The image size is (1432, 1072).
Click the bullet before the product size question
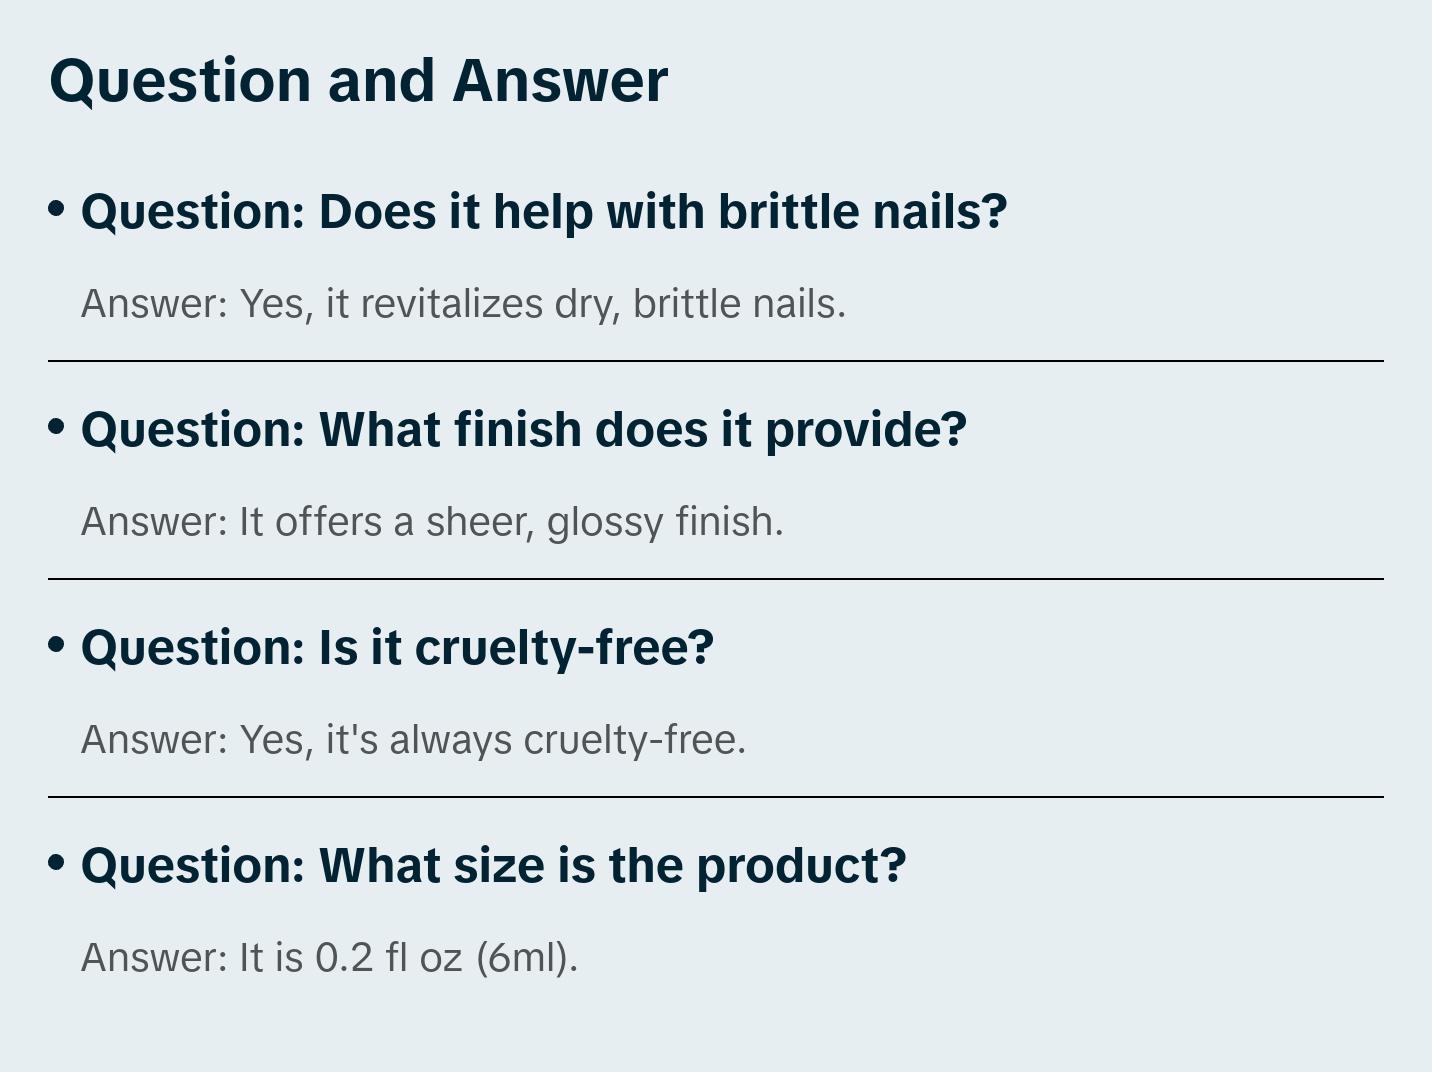pyautogui.click(x=57, y=862)
